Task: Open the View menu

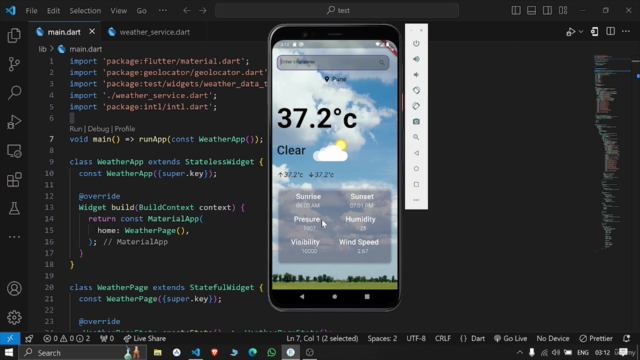Action: point(118,11)
